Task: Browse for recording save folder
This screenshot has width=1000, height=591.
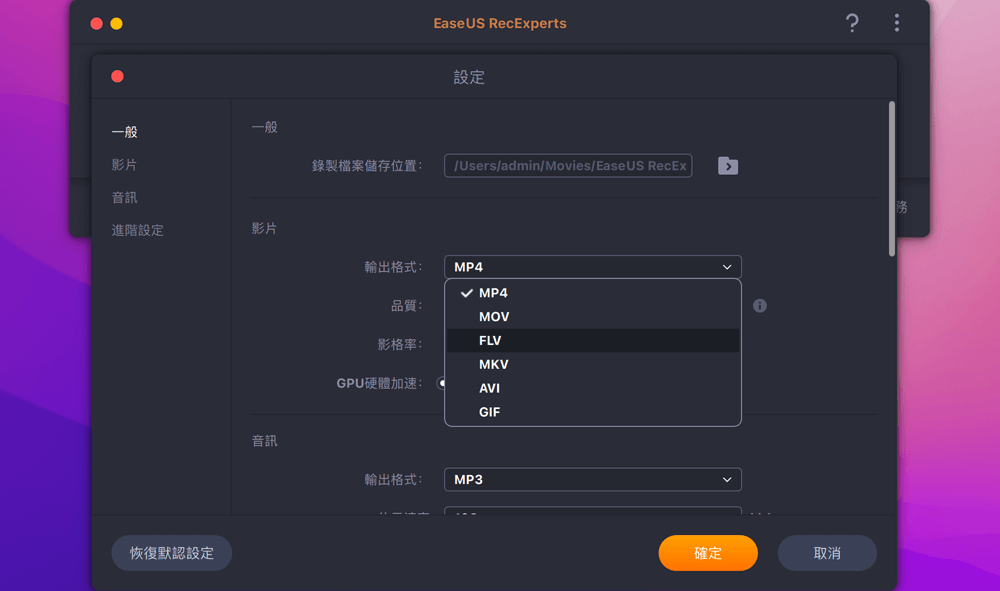Action: [728, 166]
